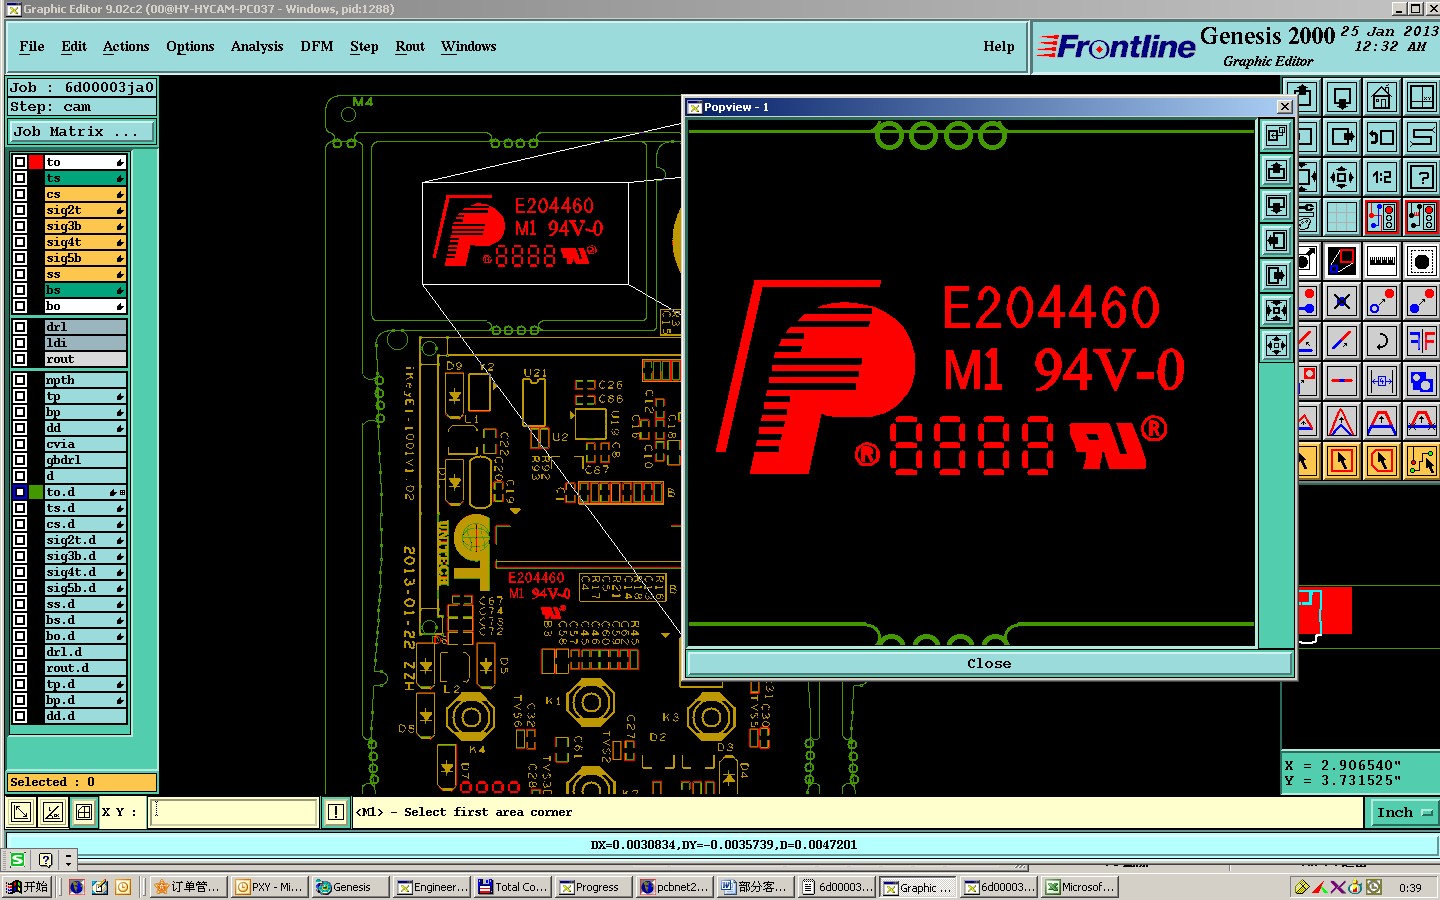Viewport: 1440px width, 900px height.
Task: Click the red-blue horizontal line icon
Action: [x=1342, y=381]
